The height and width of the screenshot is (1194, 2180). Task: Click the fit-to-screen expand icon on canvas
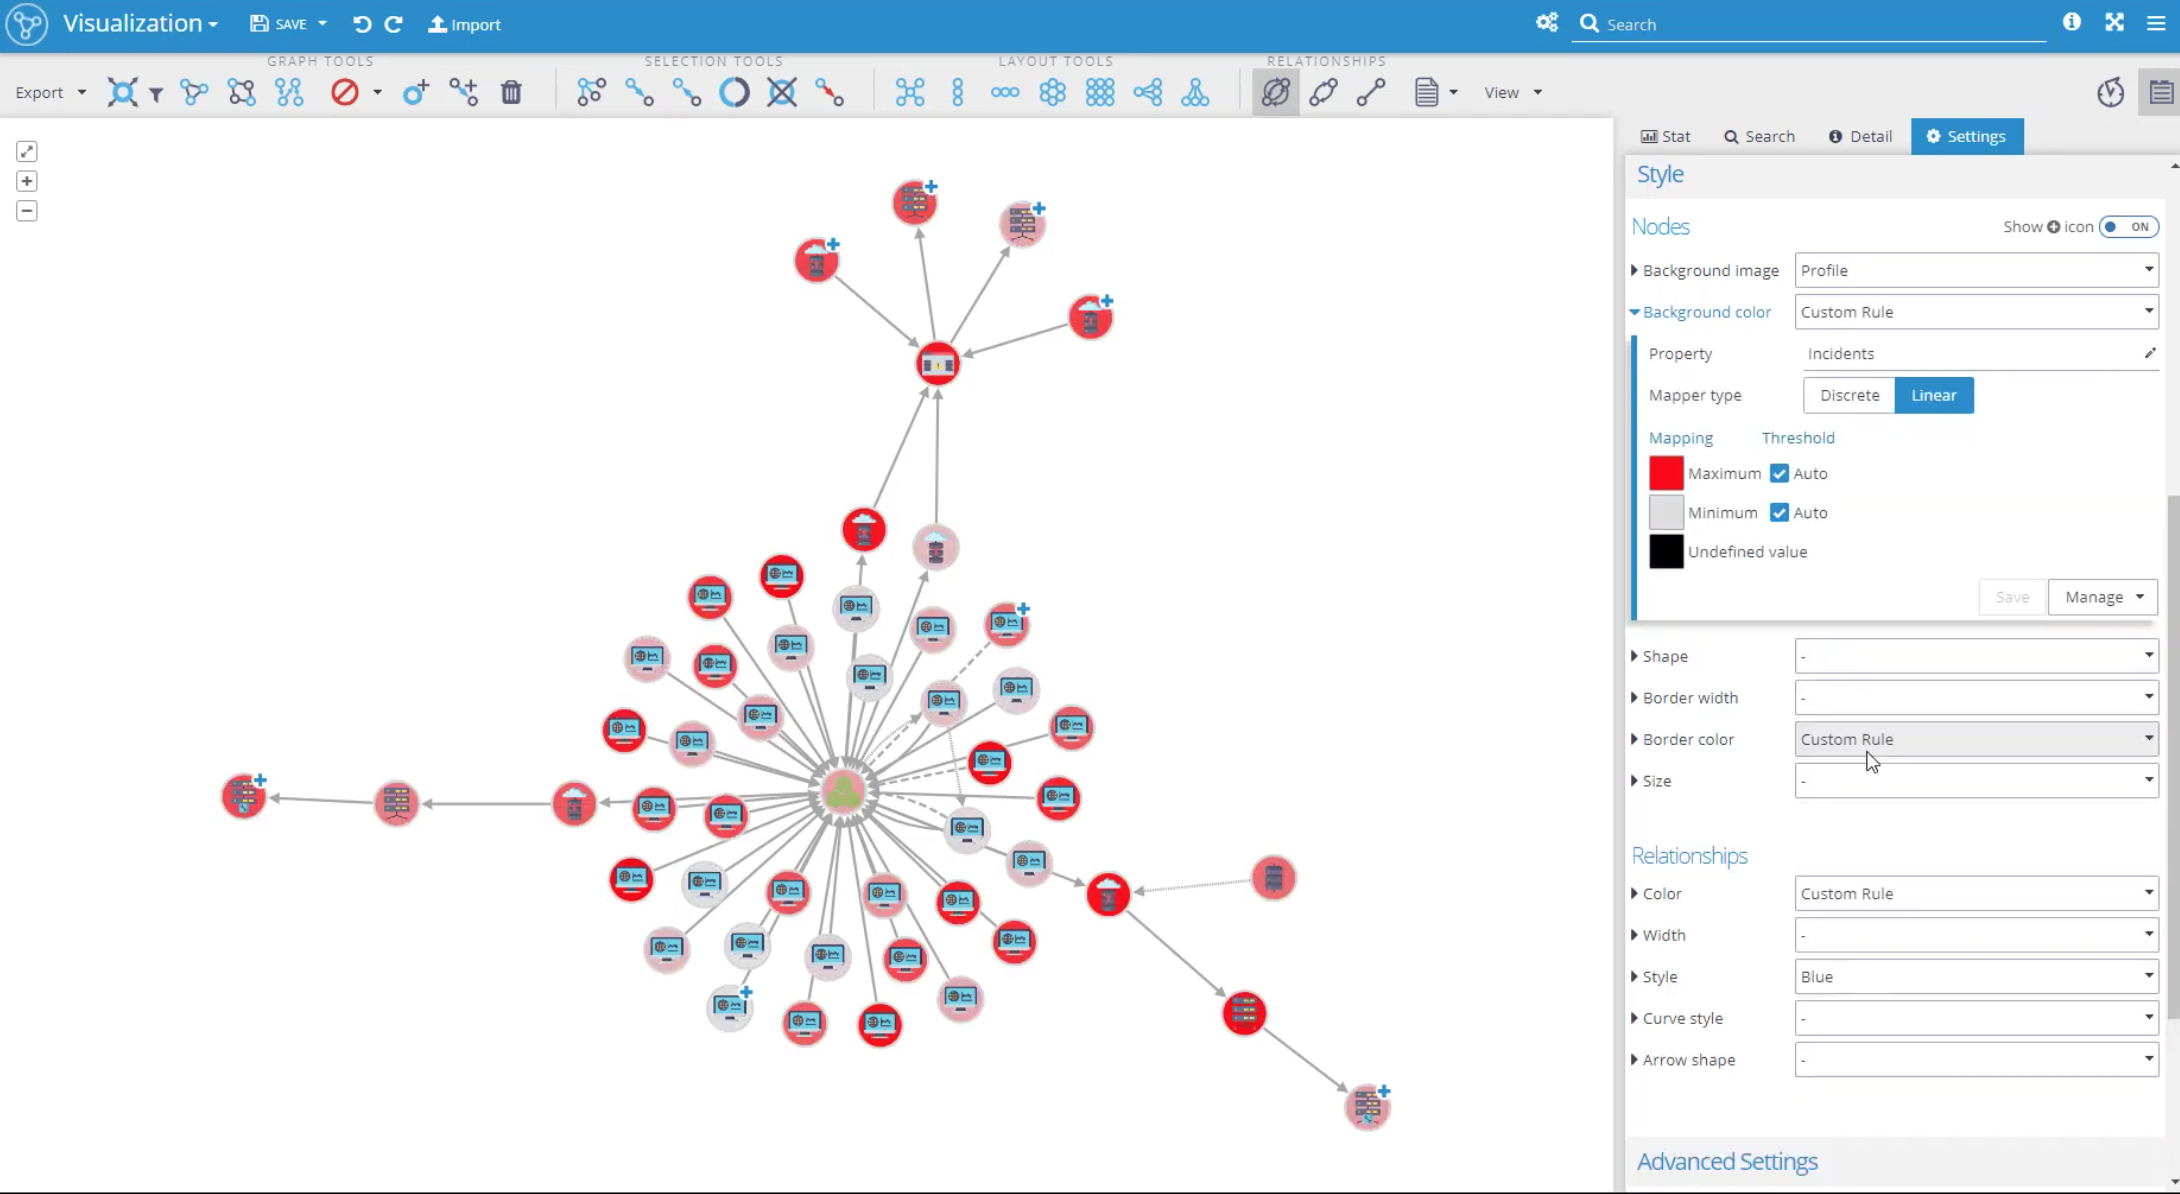click(27, 151)
